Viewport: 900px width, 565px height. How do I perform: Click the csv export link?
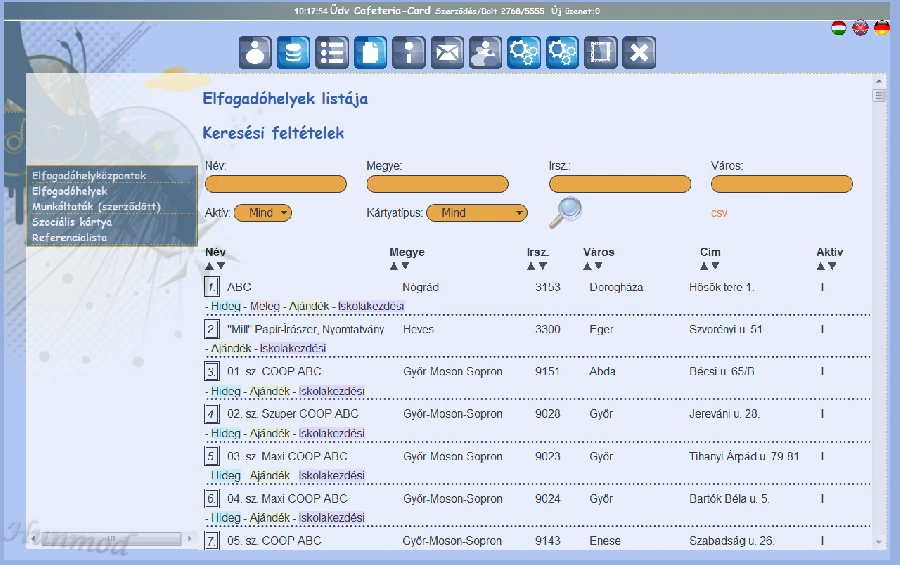point(719,213)
